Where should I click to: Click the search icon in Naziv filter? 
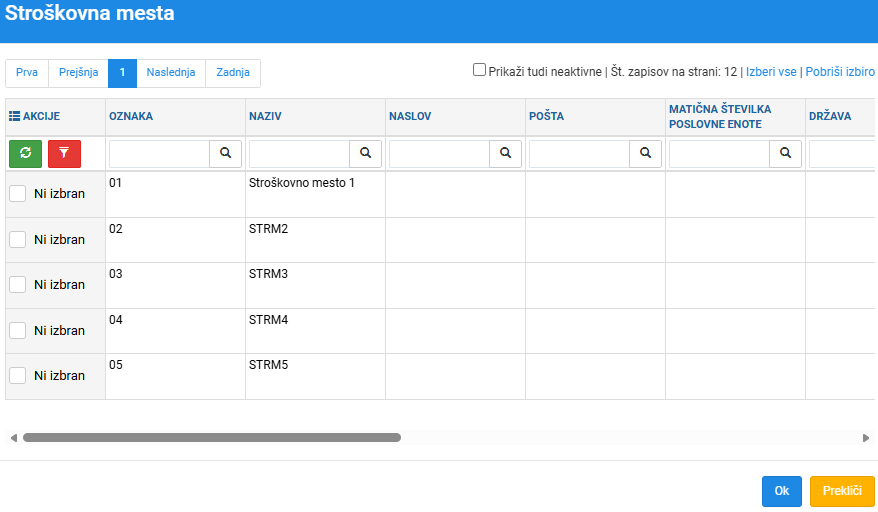click(x=366, y=153)
